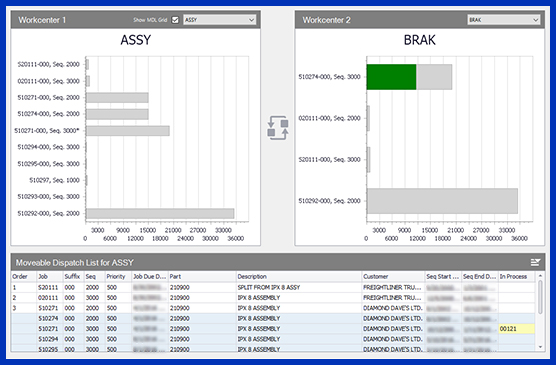Sort by the Priority column header
Screen dimensions: 556x365
point(118,276)
